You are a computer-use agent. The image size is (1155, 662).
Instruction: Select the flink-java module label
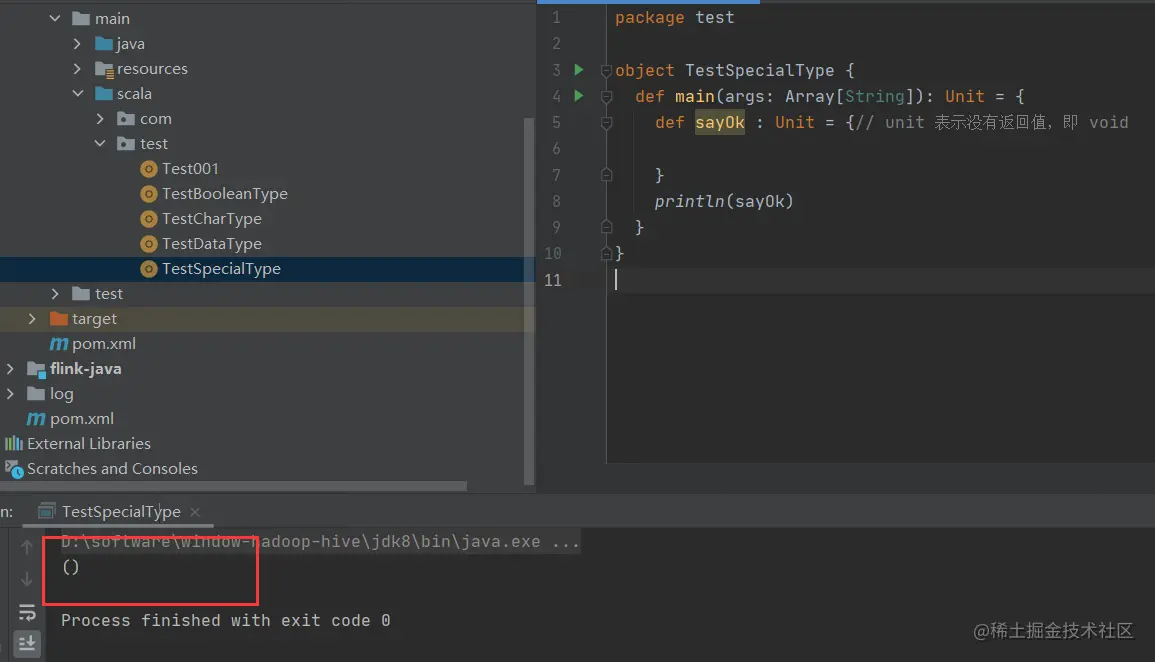tap(85, 369)
